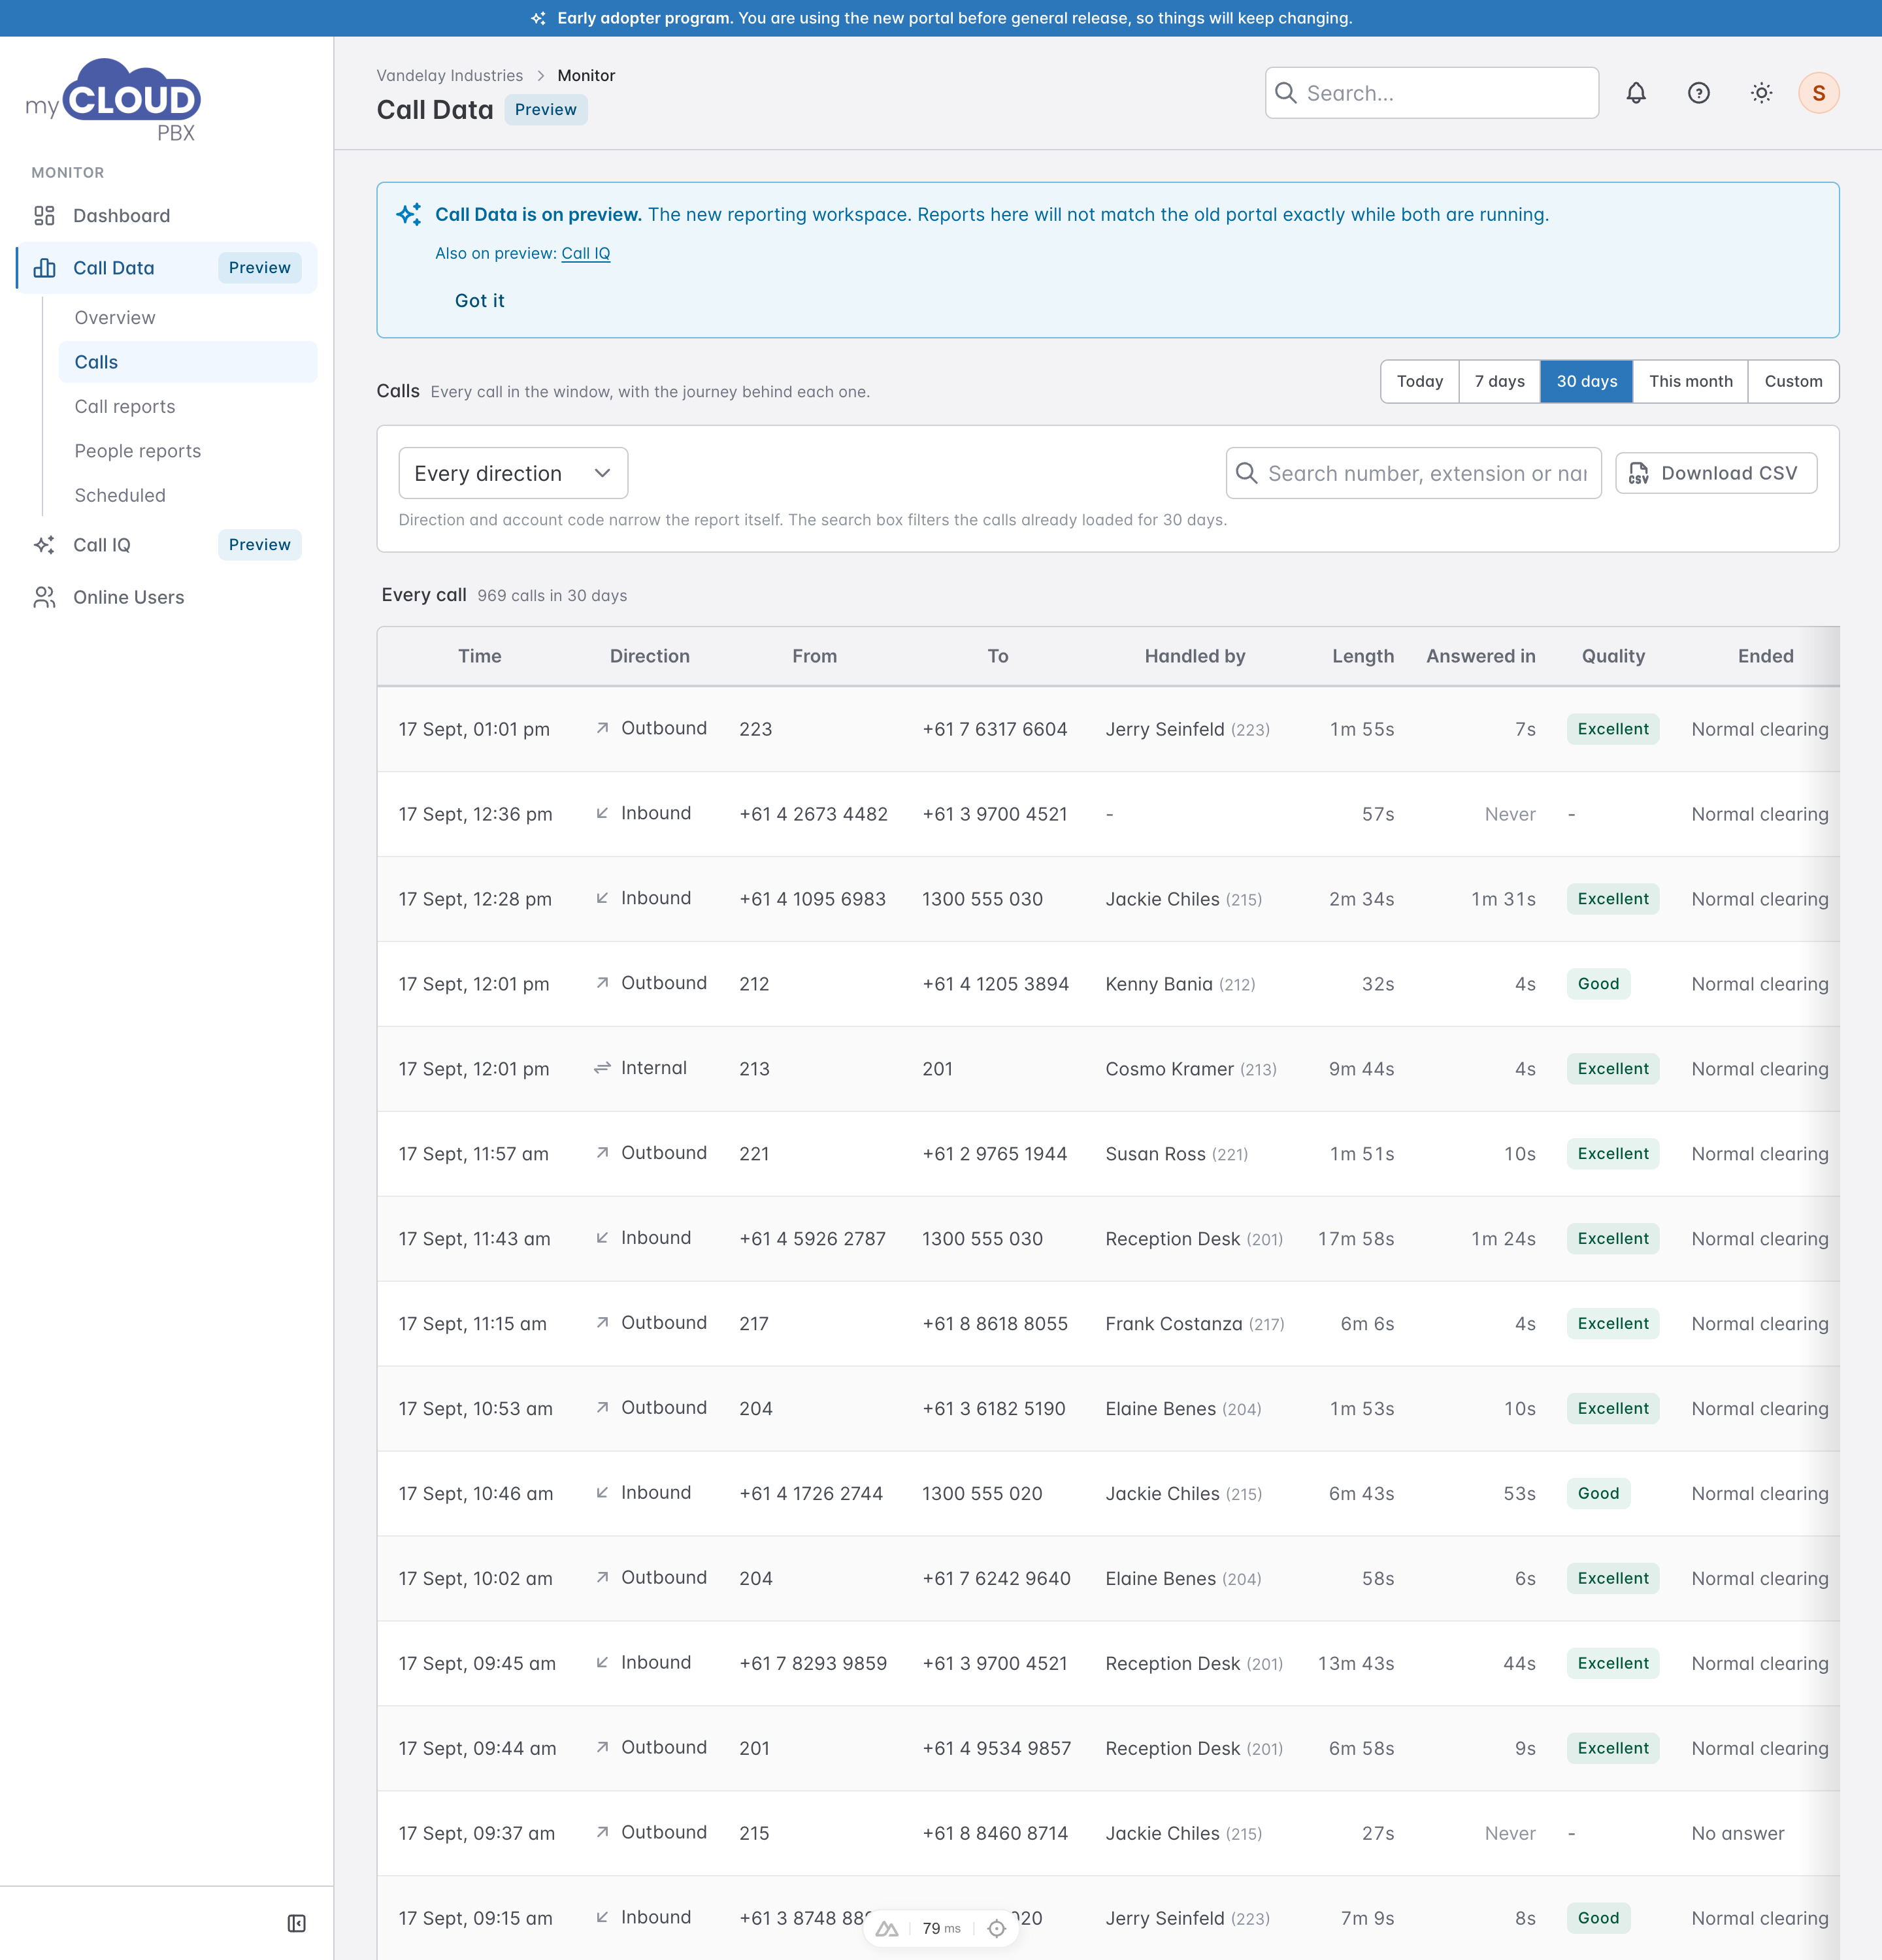This screenshot has height=1960, width=1882.
Task: Click the Ended column header
Action: point(1766,656)
